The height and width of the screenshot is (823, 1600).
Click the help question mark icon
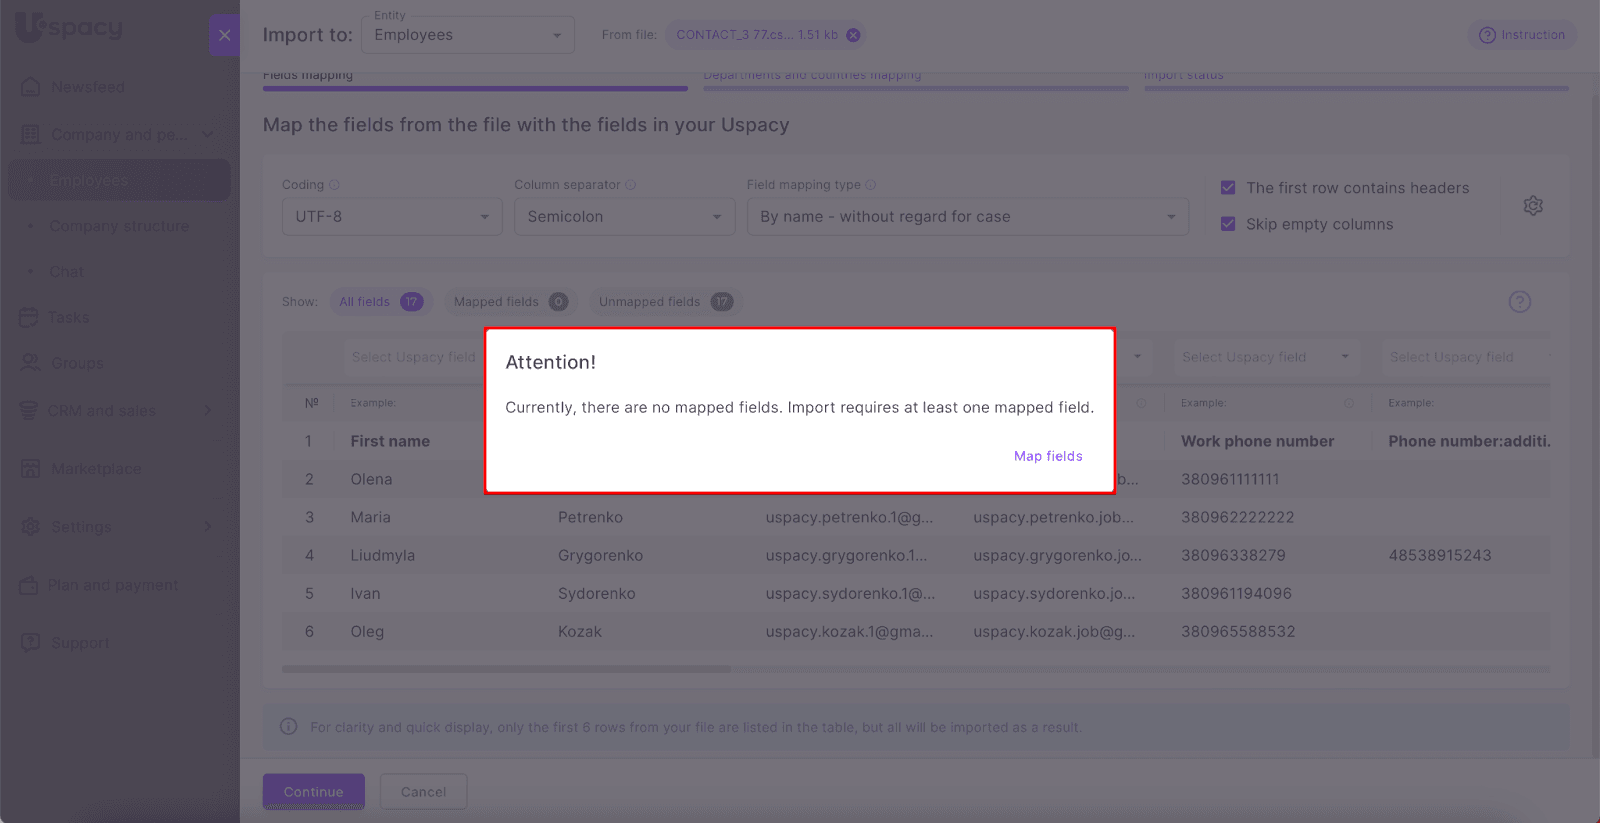[x=1519, y=302]
